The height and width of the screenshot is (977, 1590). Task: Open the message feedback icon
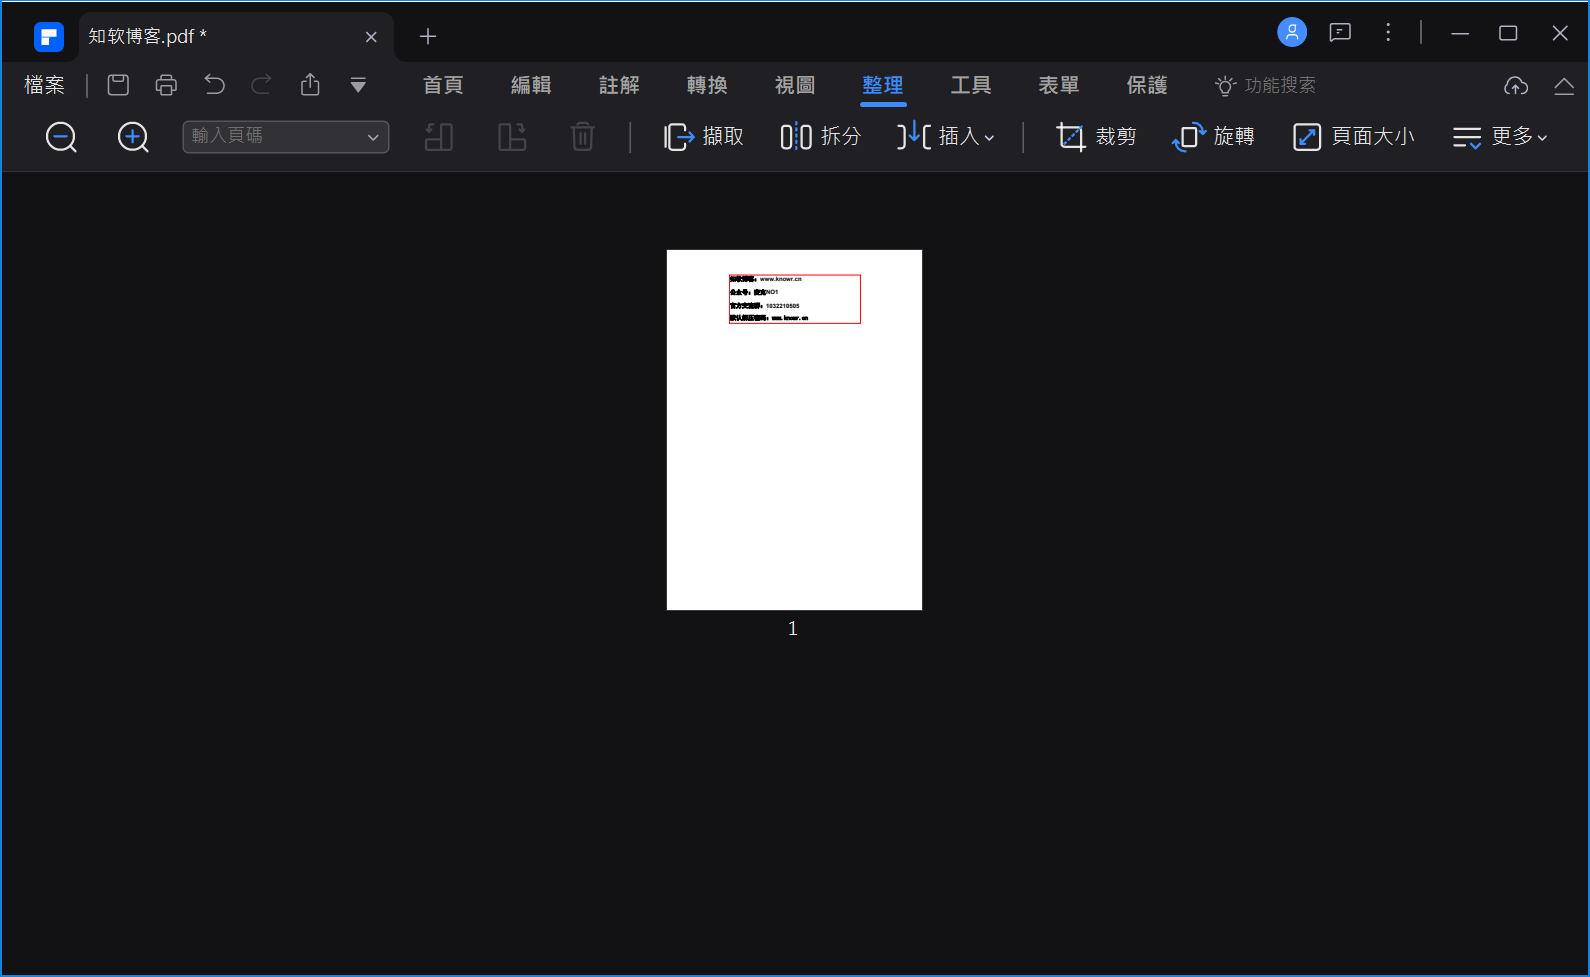coord(1340,33)
